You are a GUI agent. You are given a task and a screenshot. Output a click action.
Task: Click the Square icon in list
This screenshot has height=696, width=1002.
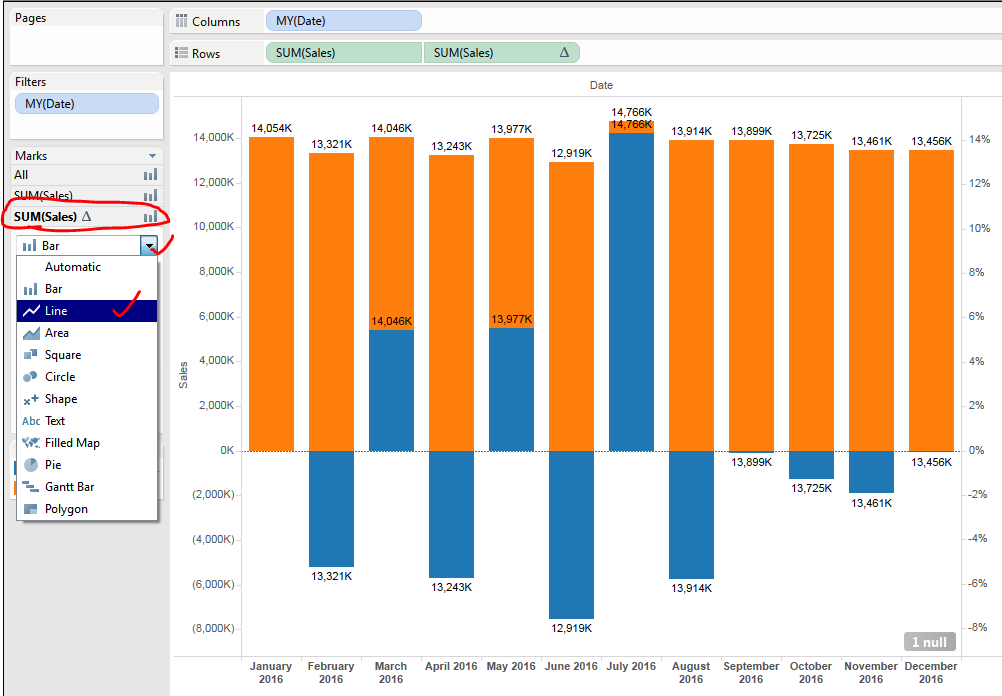(30, 355)
